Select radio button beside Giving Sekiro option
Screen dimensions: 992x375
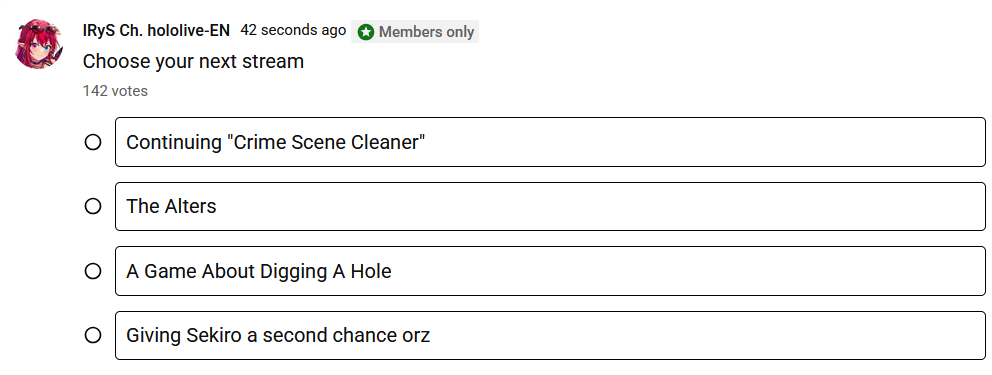pos(93,335)
